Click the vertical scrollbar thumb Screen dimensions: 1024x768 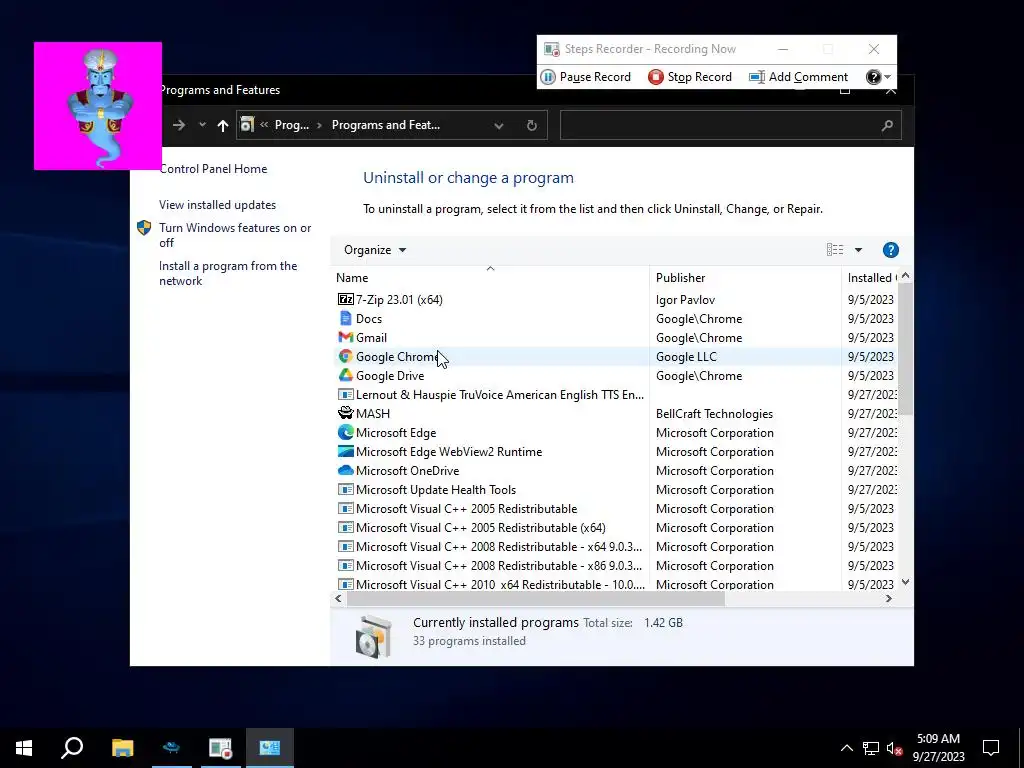click(x=905, y=349)
